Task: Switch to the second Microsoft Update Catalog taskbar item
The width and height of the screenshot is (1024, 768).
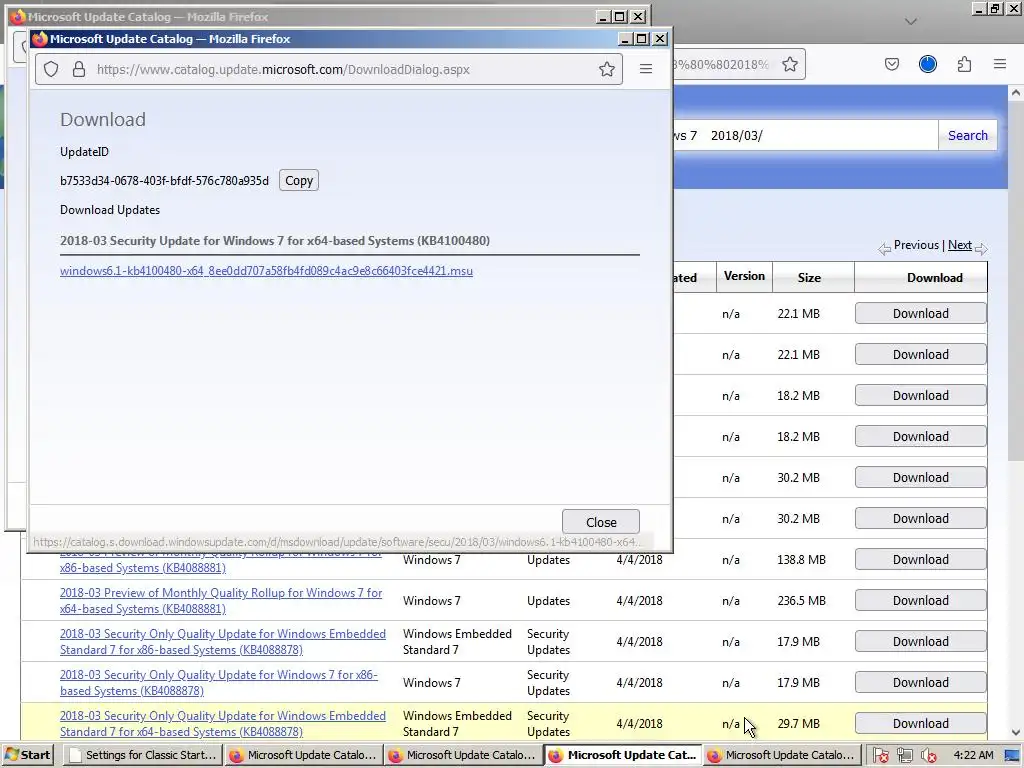Action: [463, 755]
